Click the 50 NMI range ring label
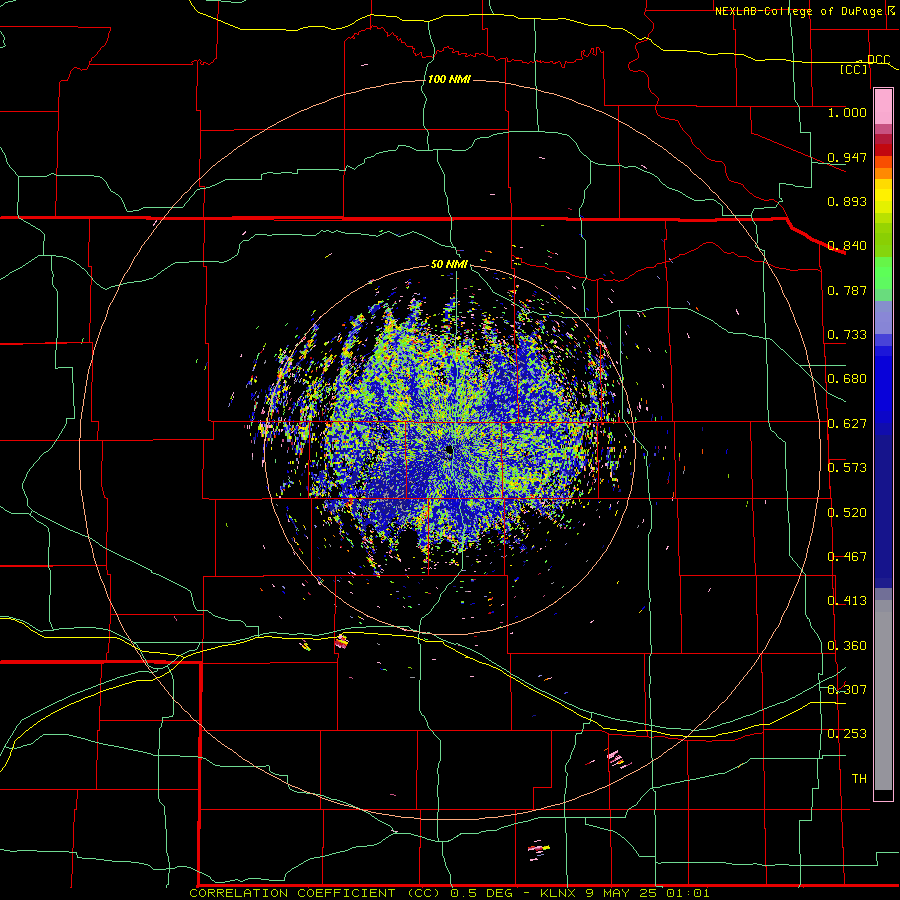 [449, 265]
